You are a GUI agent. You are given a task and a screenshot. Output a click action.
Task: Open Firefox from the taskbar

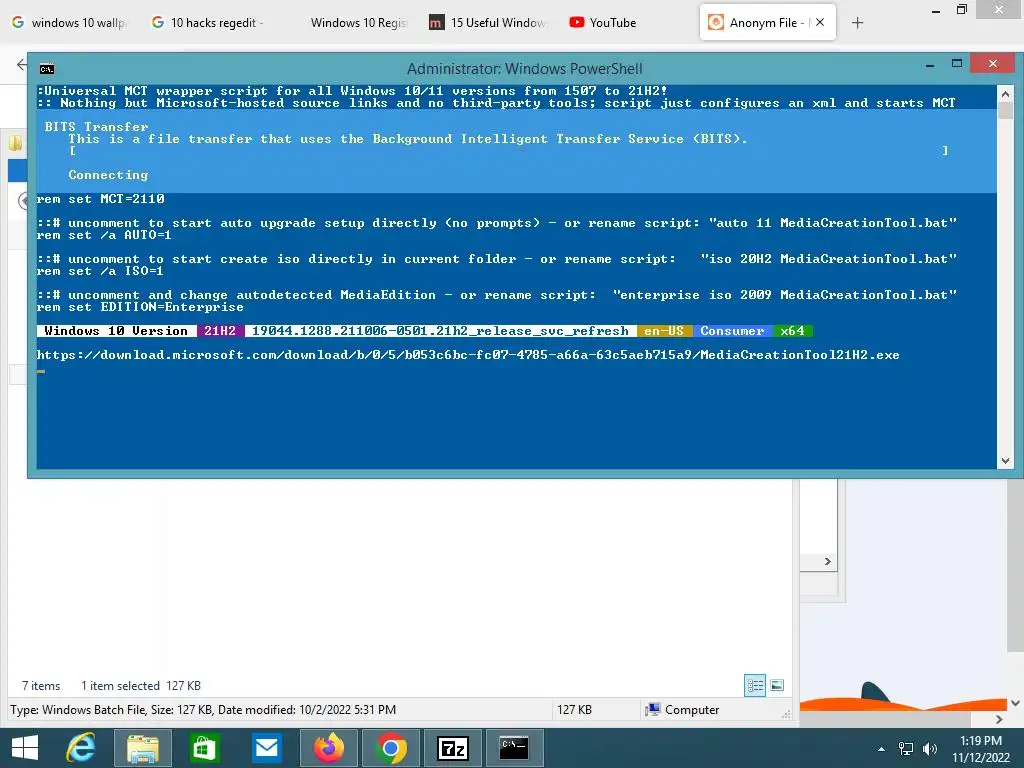[328, 748]
